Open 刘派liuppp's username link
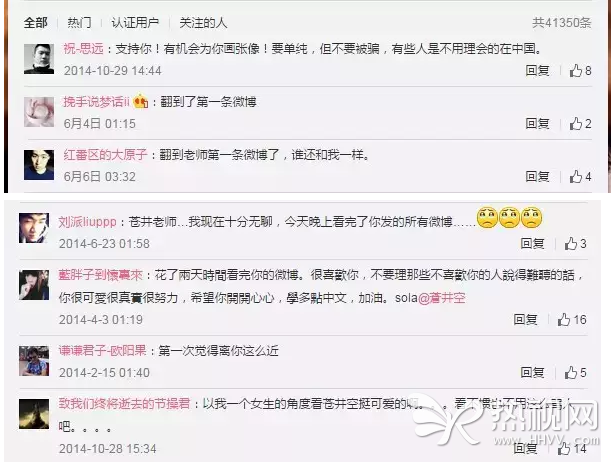Screen dimensions: 613x463 click(88, 222)
